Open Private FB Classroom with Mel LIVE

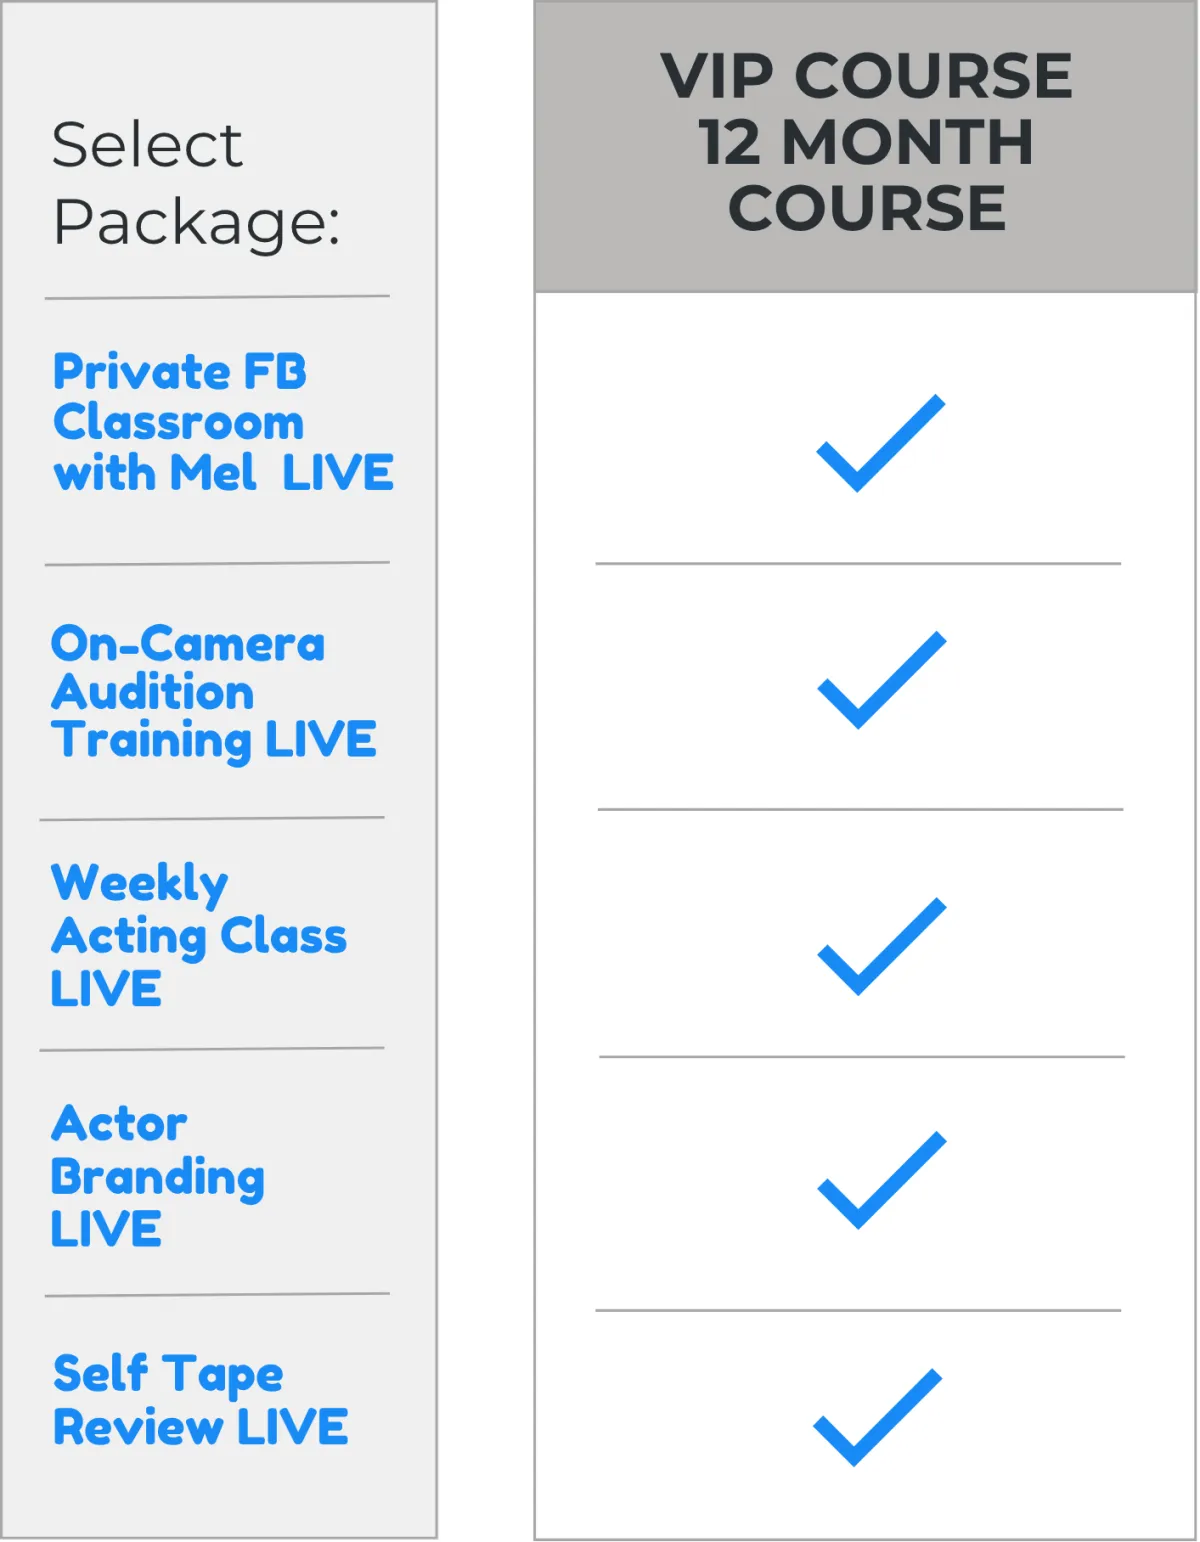pos(224,422)
